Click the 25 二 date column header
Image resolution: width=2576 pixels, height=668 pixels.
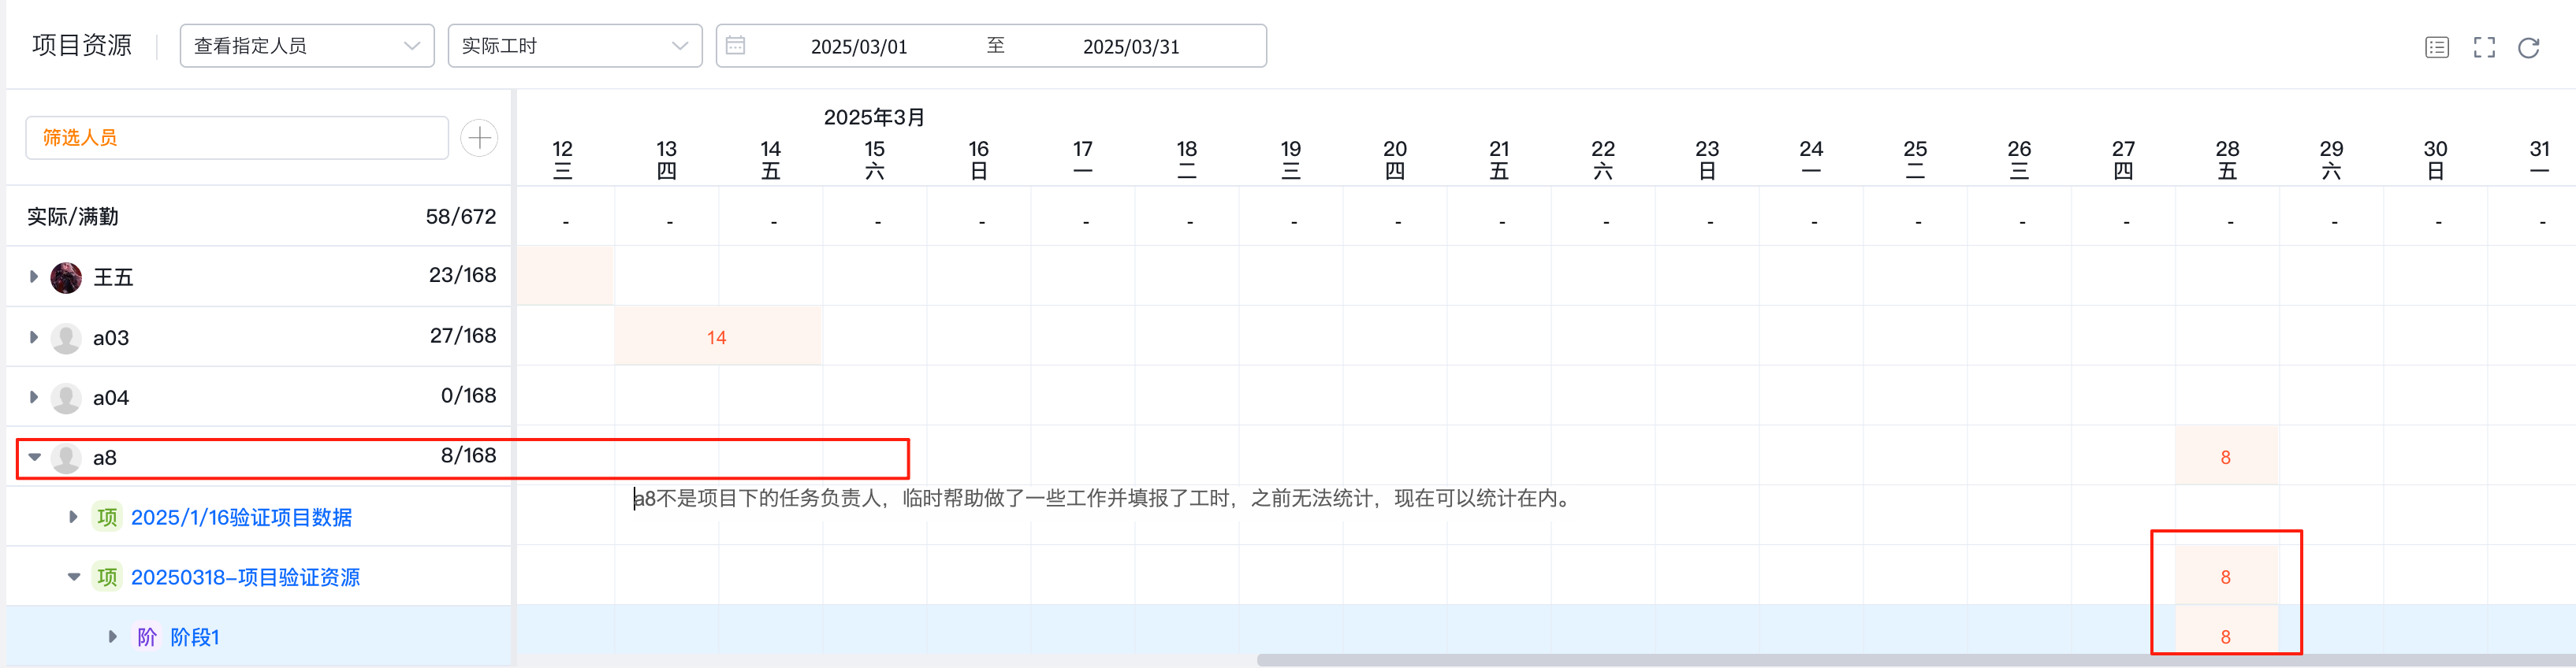tap(1915, 159)
